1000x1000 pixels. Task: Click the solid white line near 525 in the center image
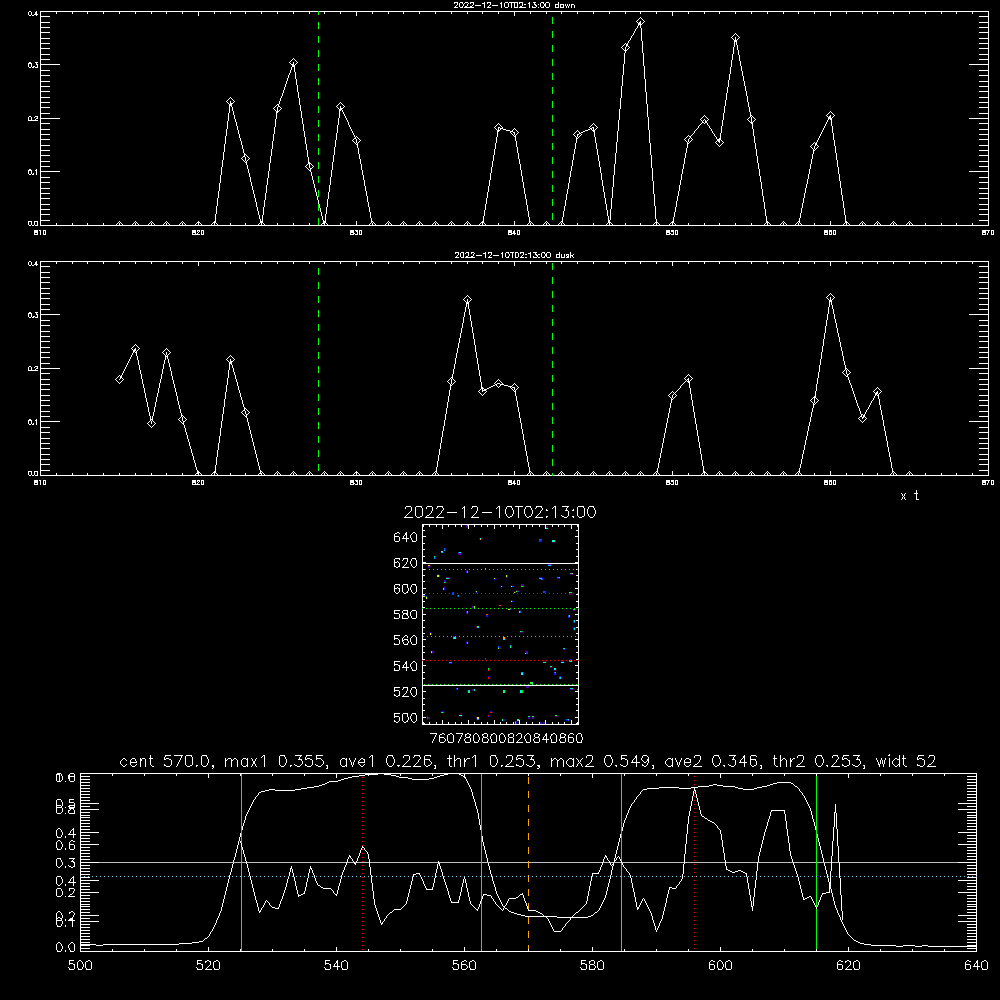pyautogui.click(x=500, y=685)
